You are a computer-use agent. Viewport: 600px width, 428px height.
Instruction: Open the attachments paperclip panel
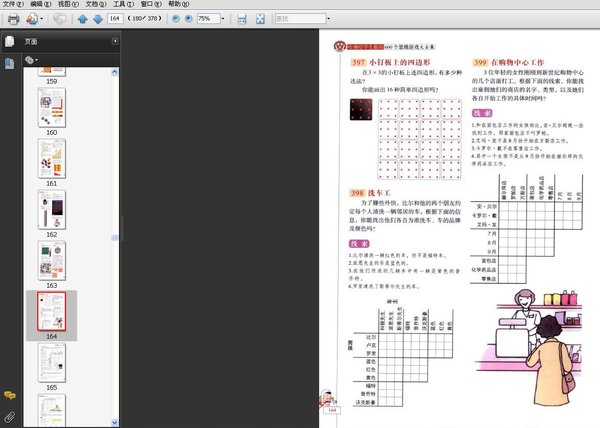(9, 414)
